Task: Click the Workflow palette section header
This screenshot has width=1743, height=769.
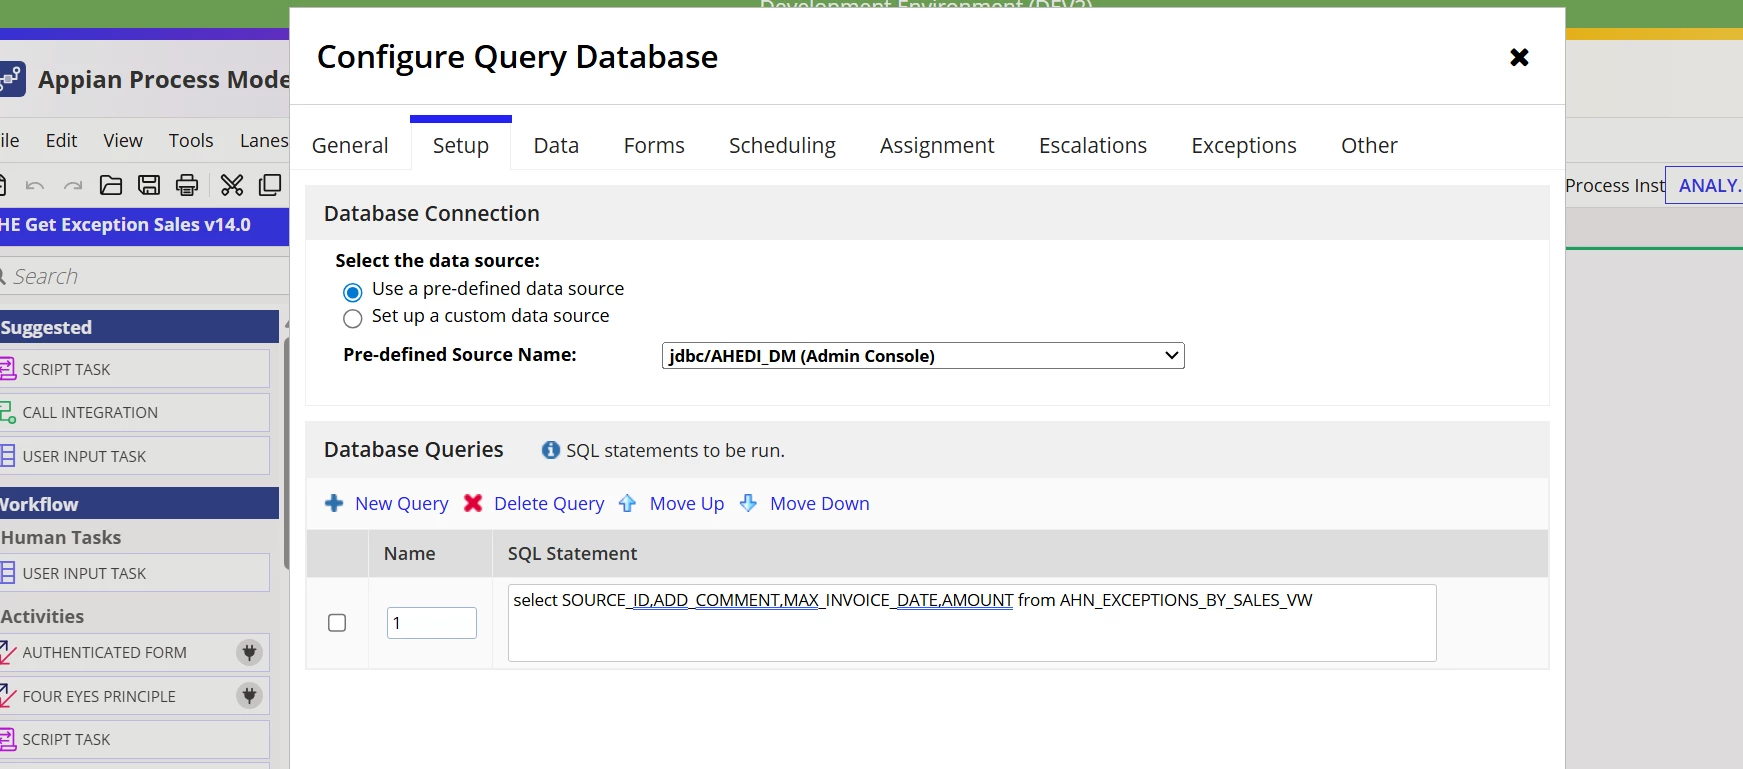Action: (x=139, y=504)
